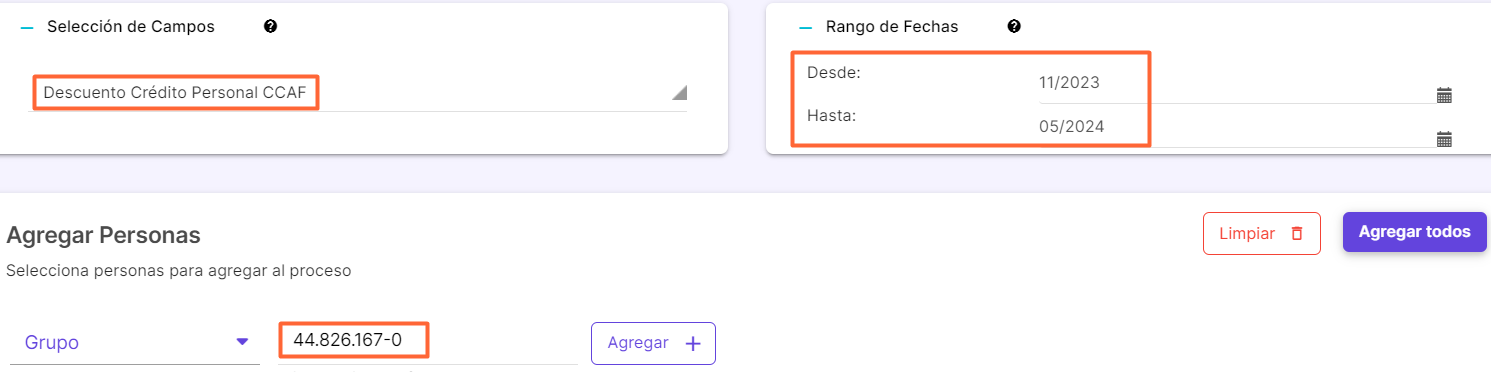Open the calendar picker for Hasta
Viewport: 1491px width, 372px height.
pyautogui.click(x=1444, y=140)
